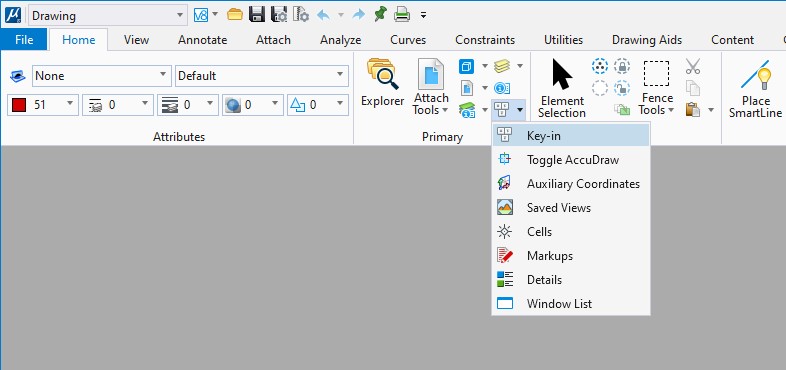Viewport: 786px width, 370px height.
Task: Click the highlighted Key-in ribbon icon
Action: tap(502, 109)
